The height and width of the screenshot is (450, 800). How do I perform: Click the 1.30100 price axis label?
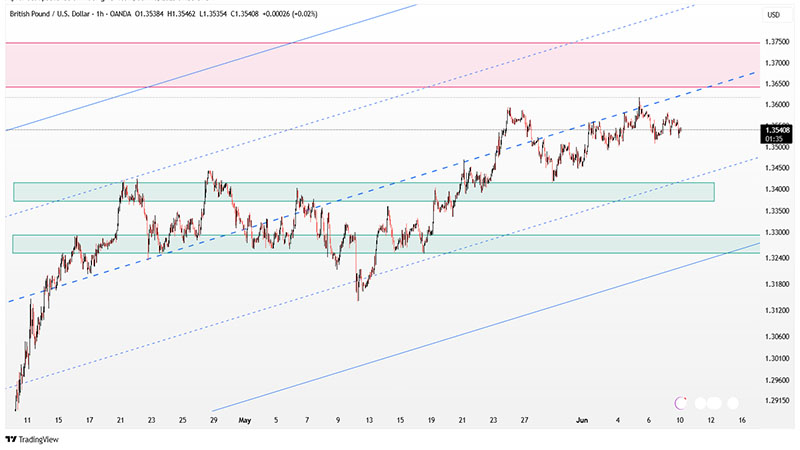pos(777,358)
